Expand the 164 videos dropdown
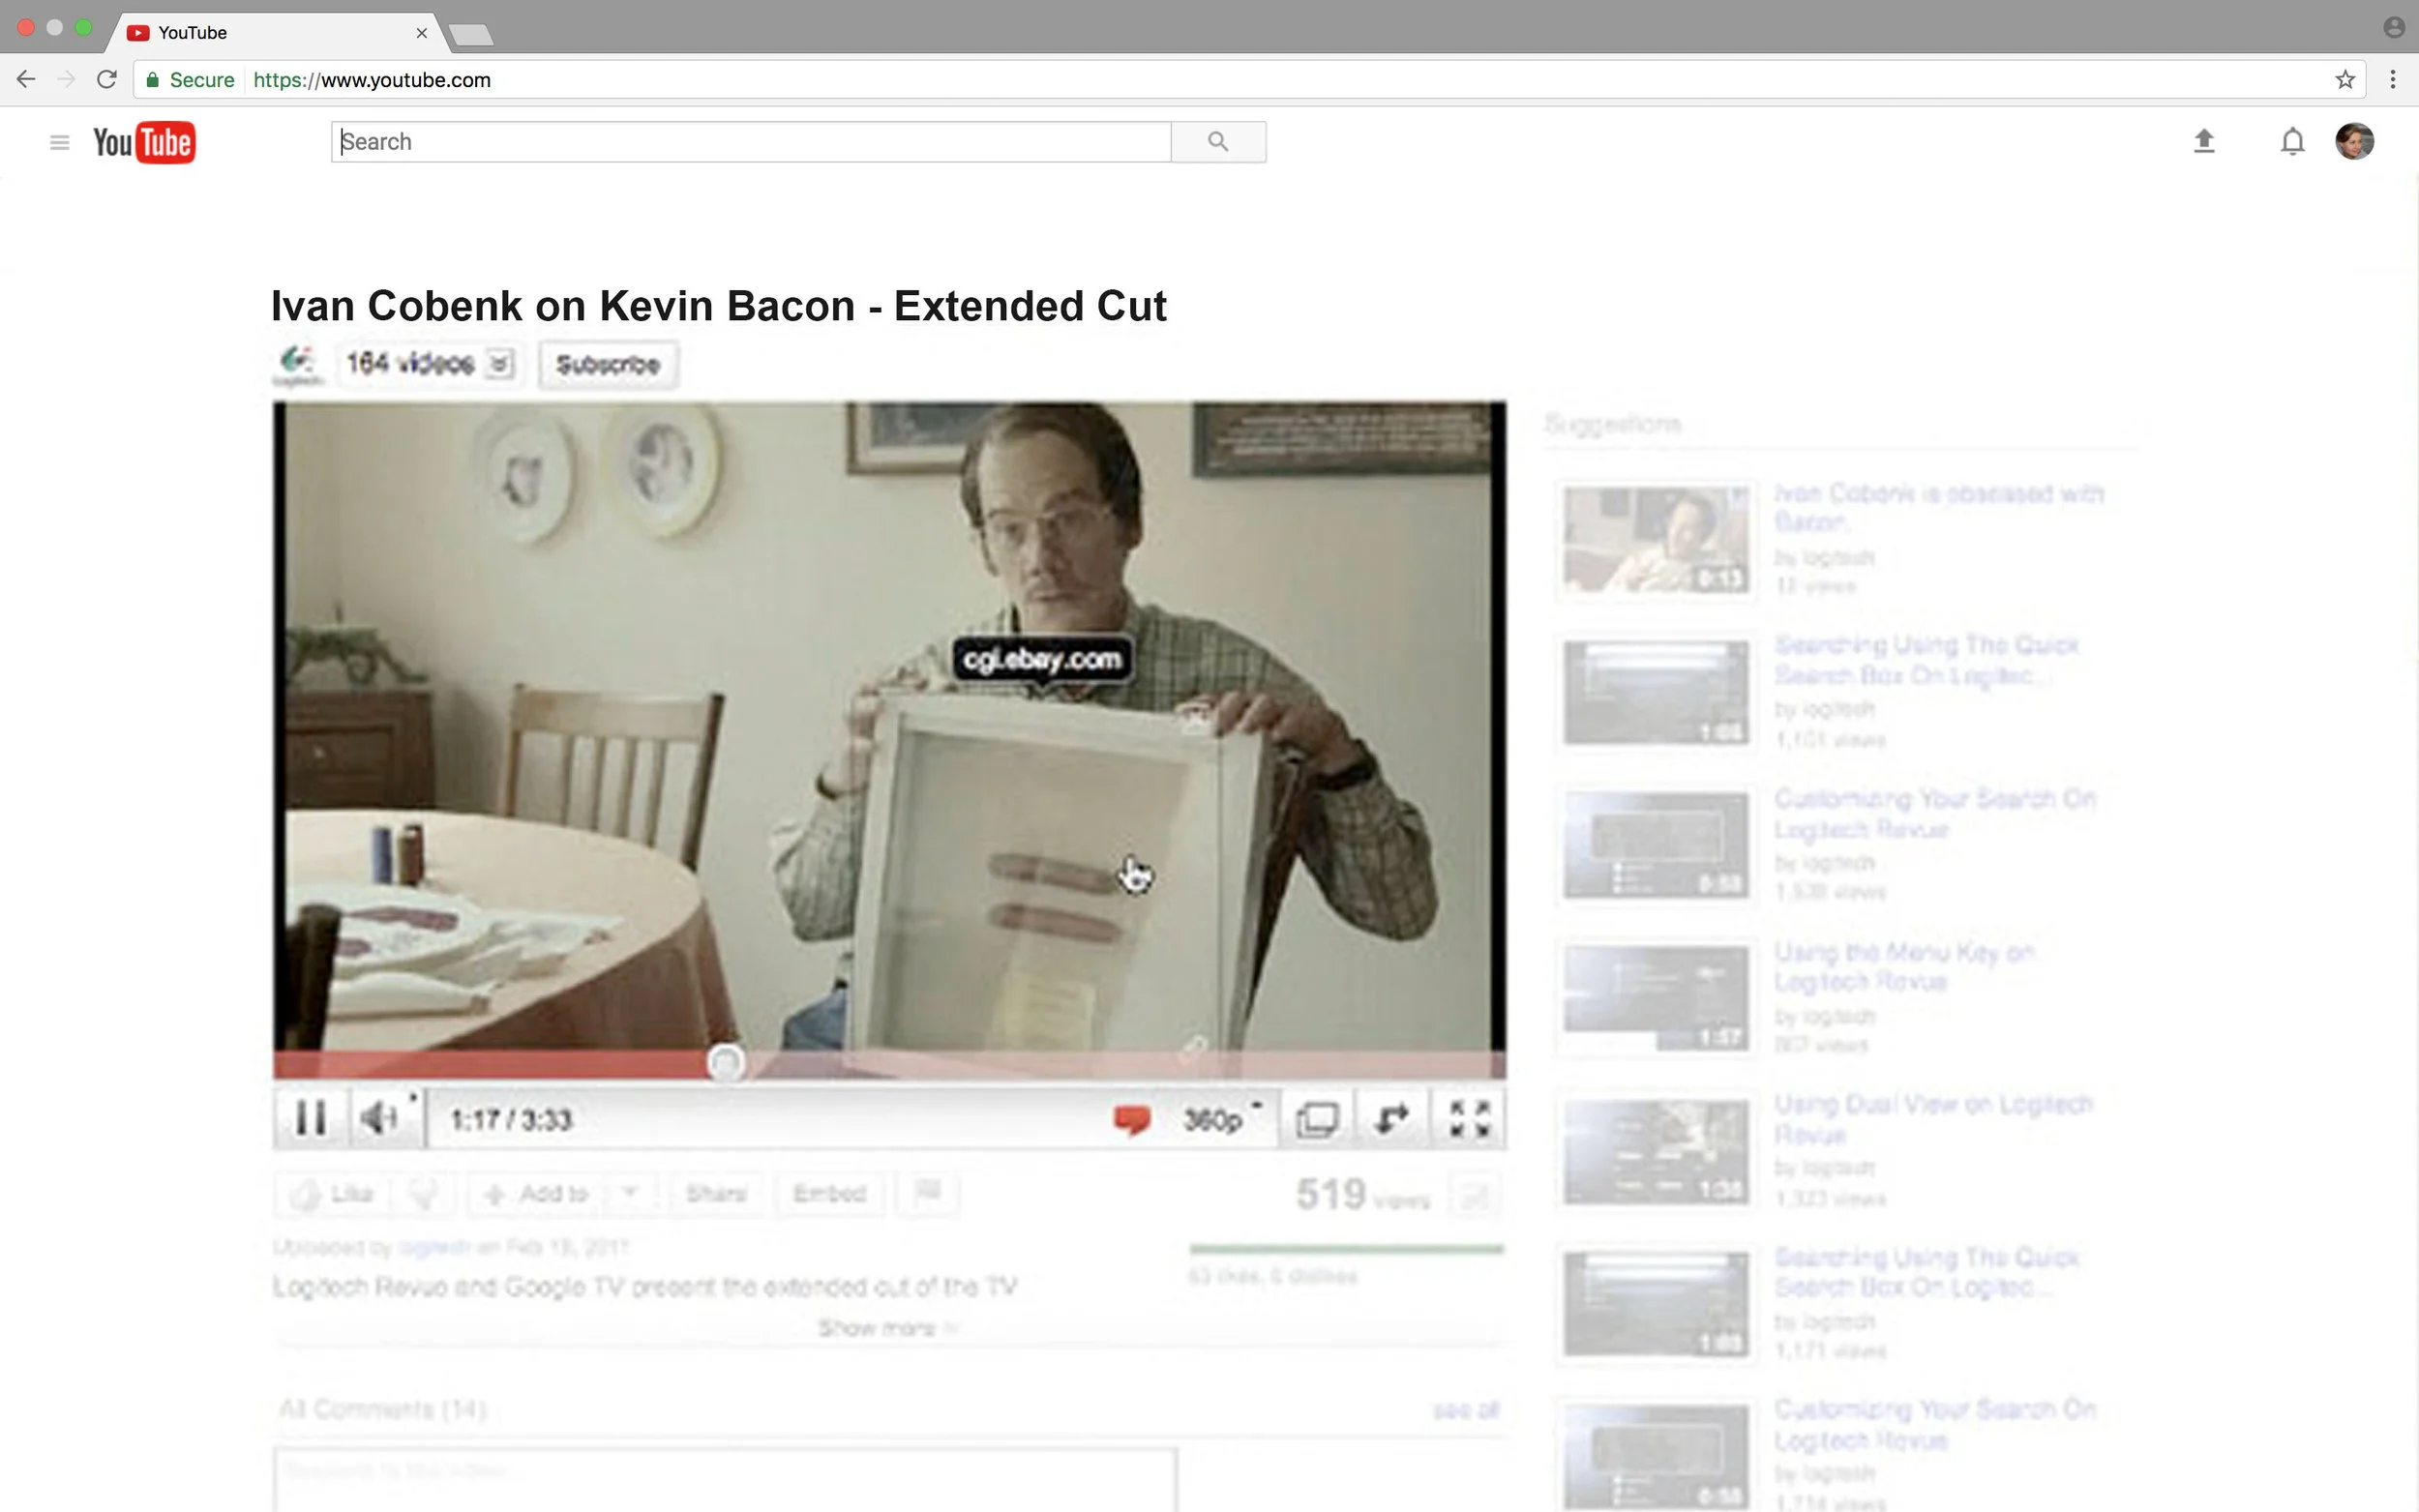Image resolution: width=2419 pixels, height=1512 pixels. point(499,364)
